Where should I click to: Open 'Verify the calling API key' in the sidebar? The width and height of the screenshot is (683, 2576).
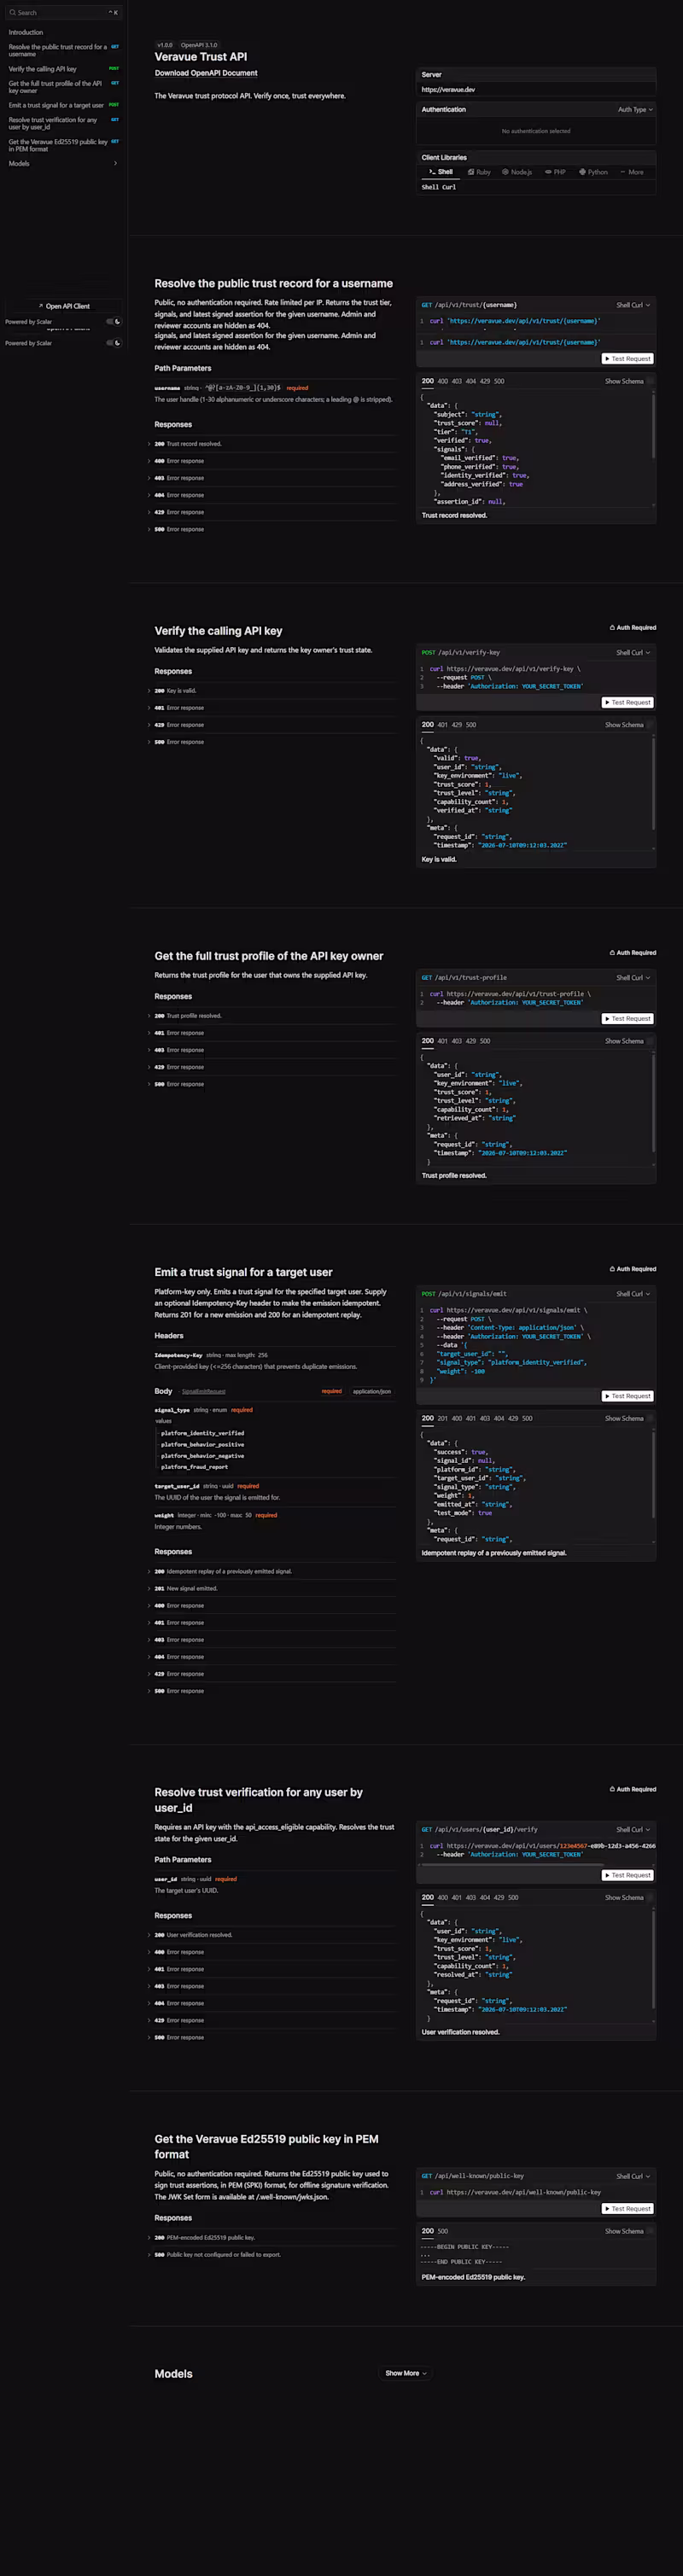click(63, 69)
